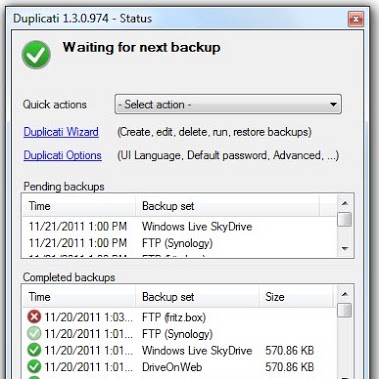Sort pending backups by Backup set column
Image resolution: width=379 pixels, height=379 pixels.
[227, 206]
